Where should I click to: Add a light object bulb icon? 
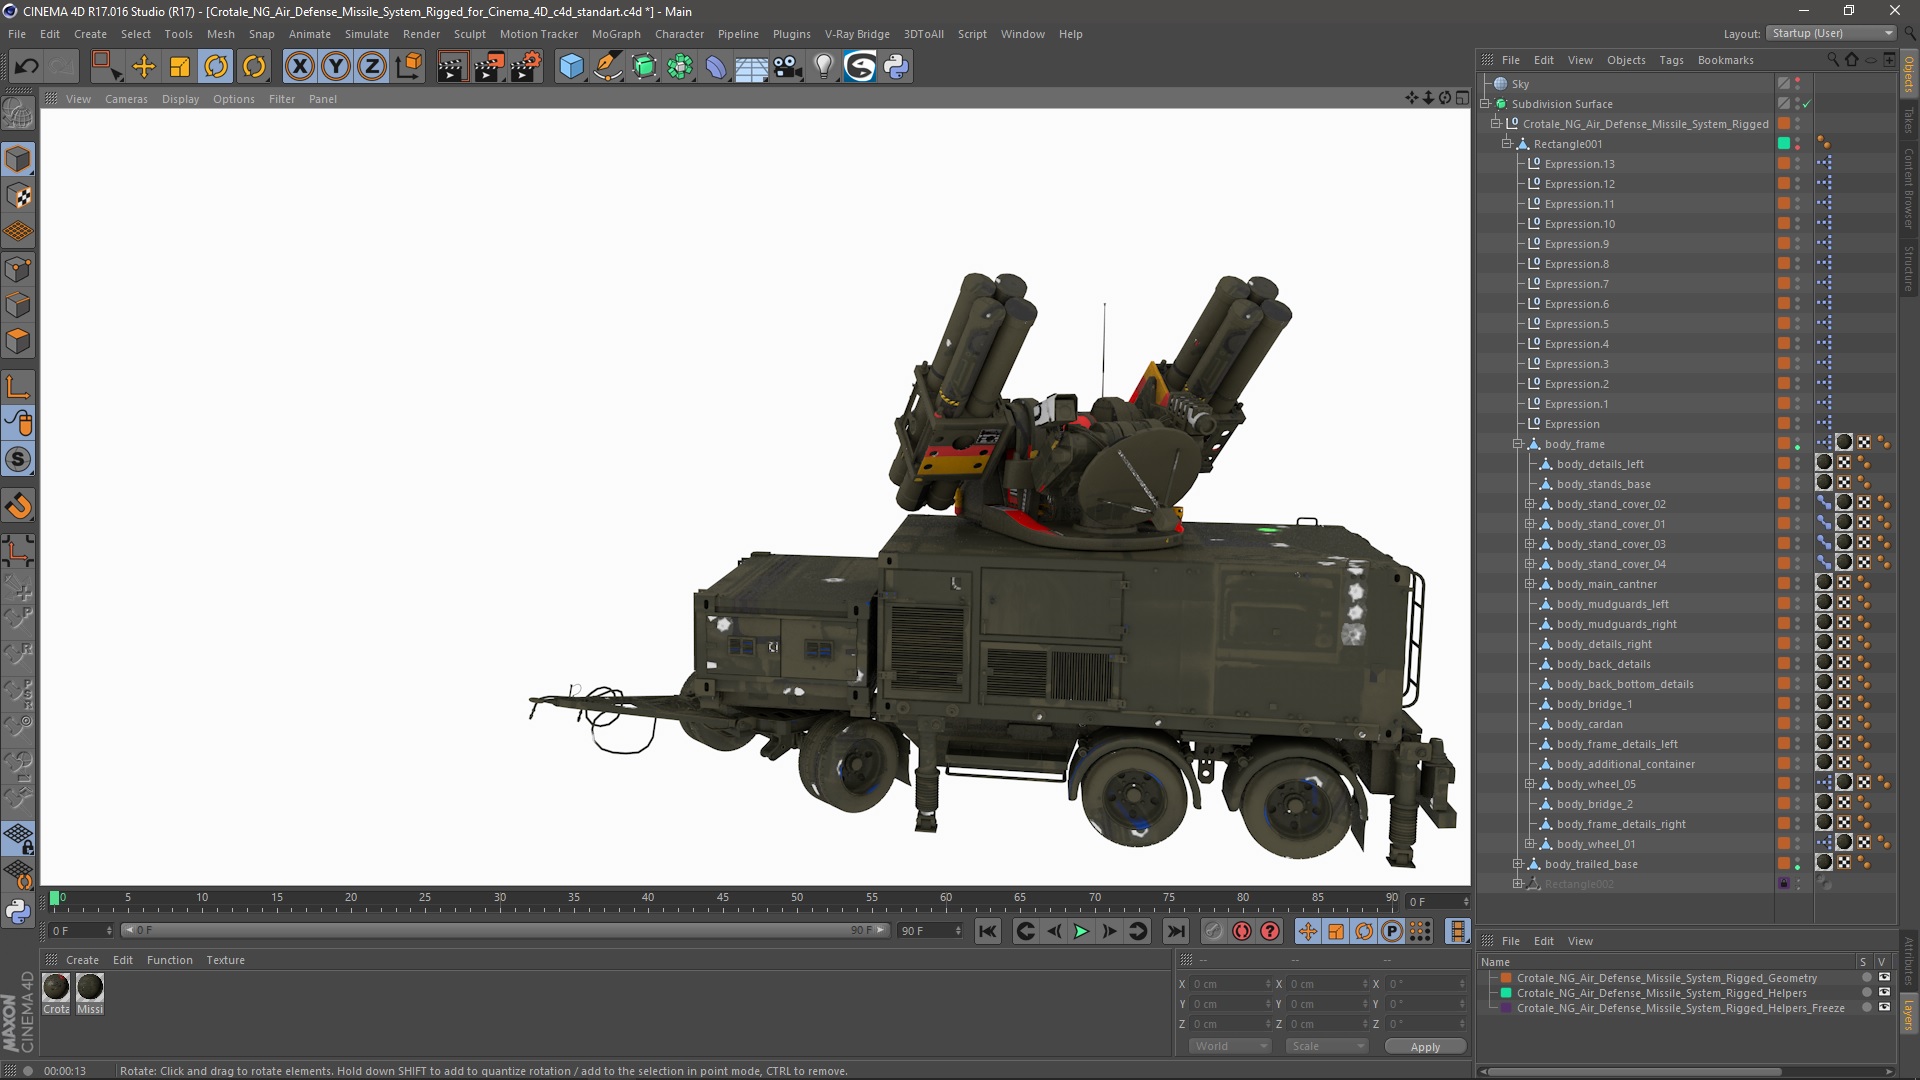[824, 67]
